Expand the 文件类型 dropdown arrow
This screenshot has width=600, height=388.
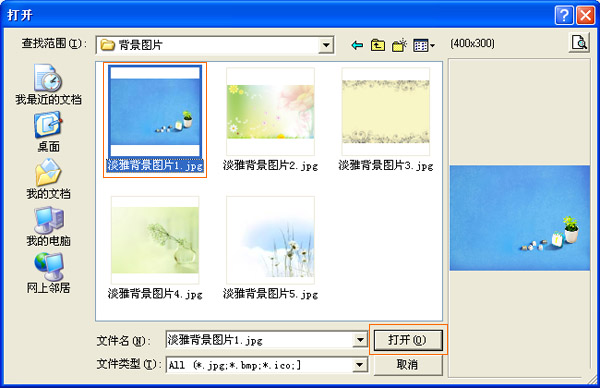click(360, 365)
